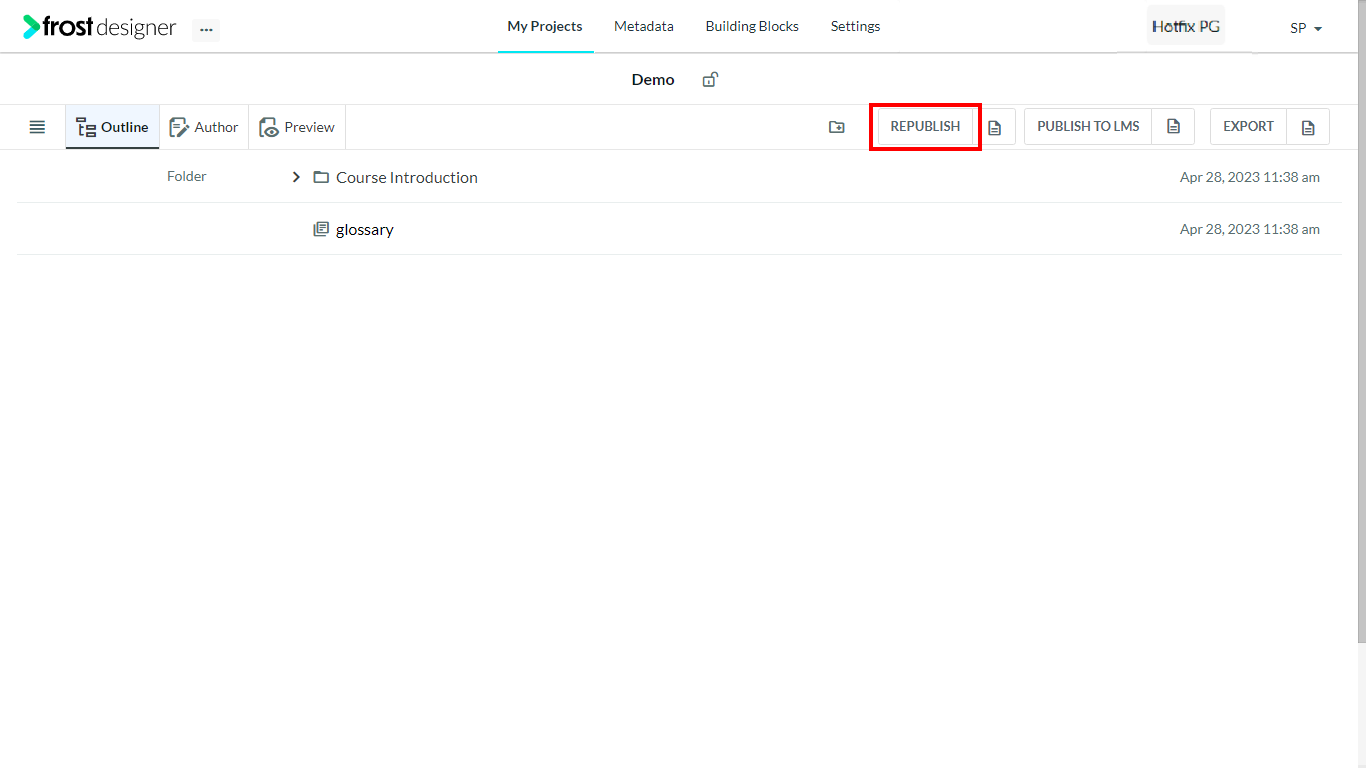Select the glossary row name
The image size is (1366, 768).
coord(365,229)
